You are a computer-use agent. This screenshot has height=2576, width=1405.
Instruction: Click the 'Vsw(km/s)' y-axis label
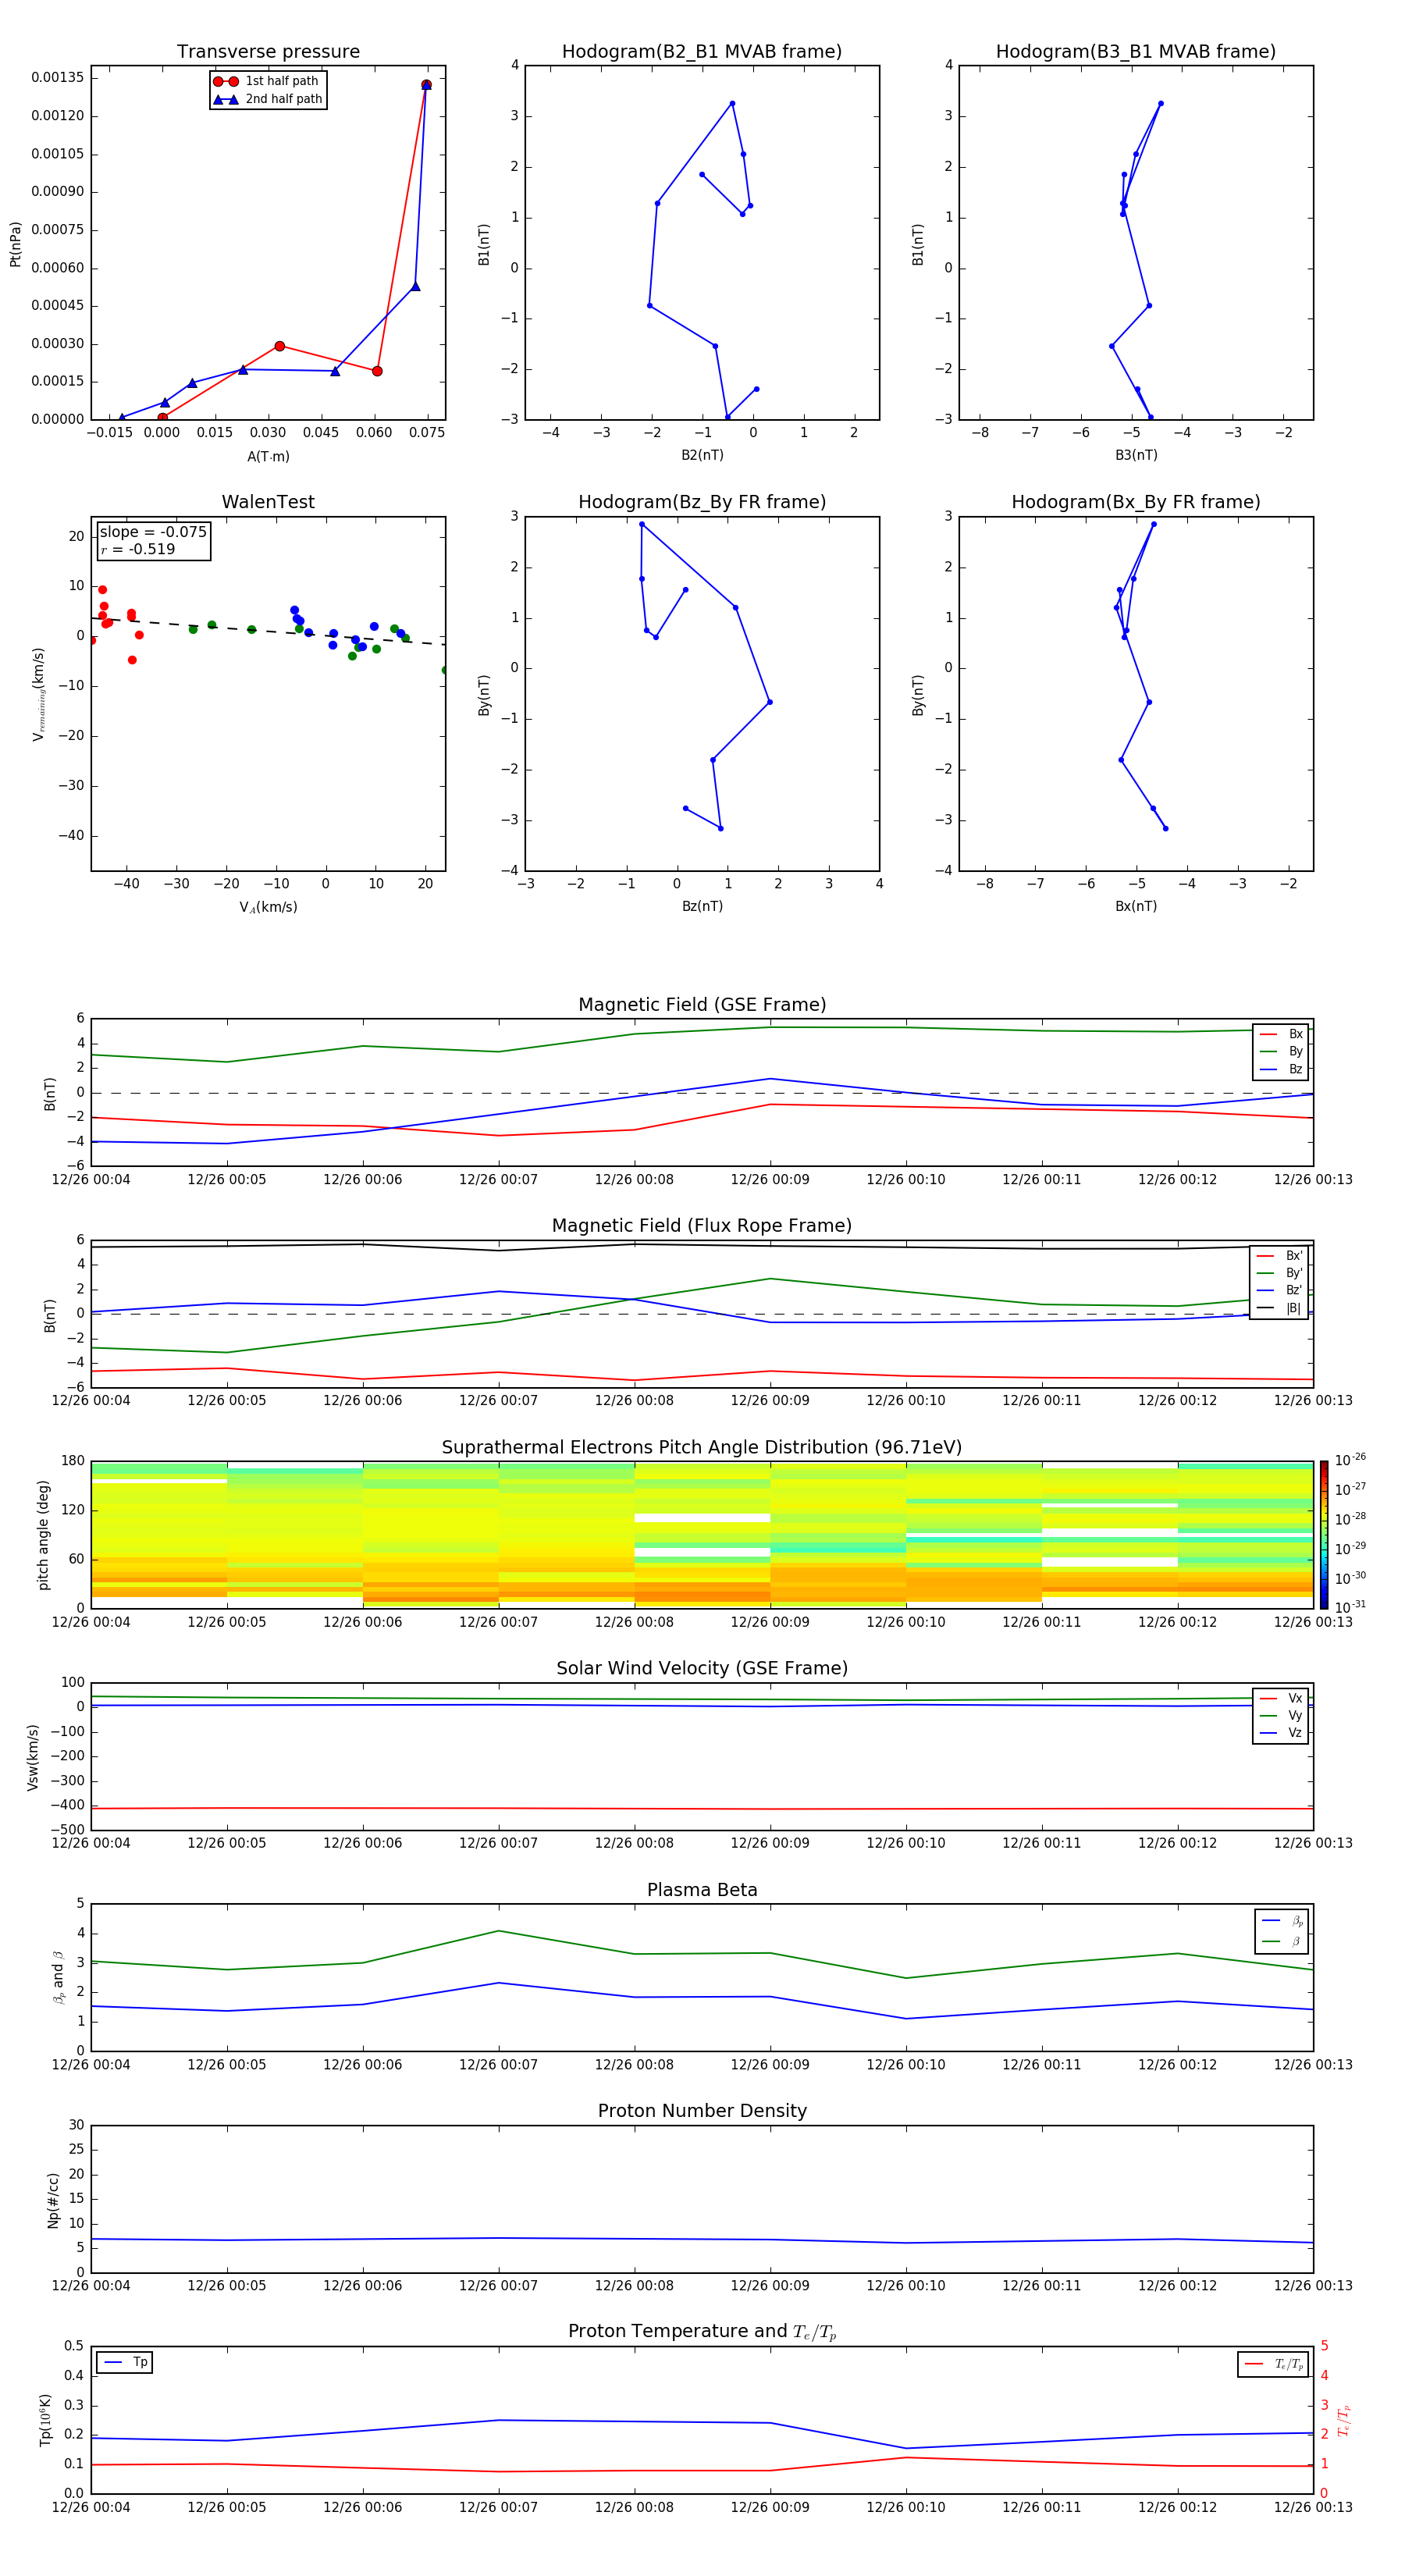pyautogui.click(x=32, y=1757)
